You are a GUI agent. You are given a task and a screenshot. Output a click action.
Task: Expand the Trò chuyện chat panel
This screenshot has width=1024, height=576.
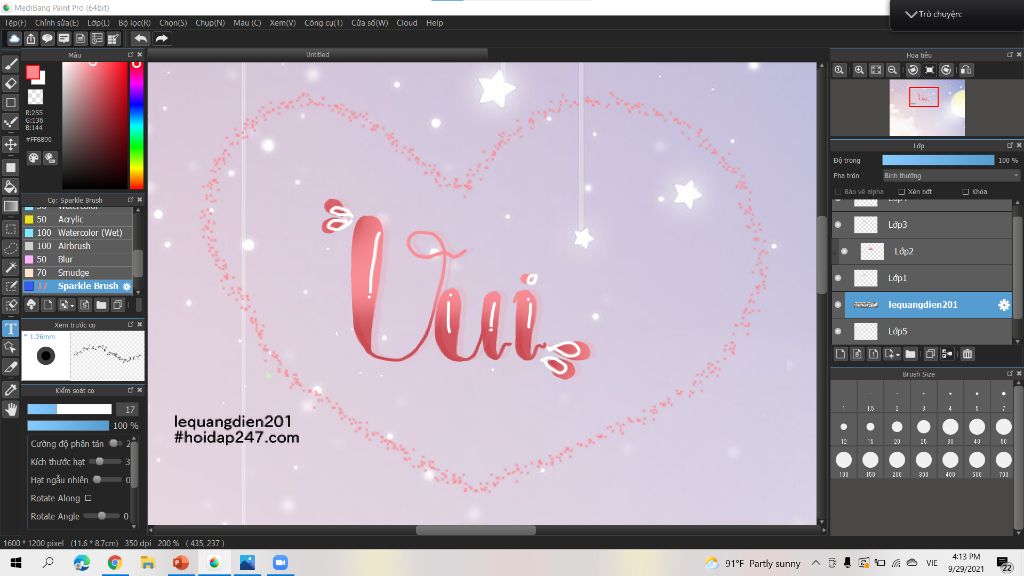point(910,14)
